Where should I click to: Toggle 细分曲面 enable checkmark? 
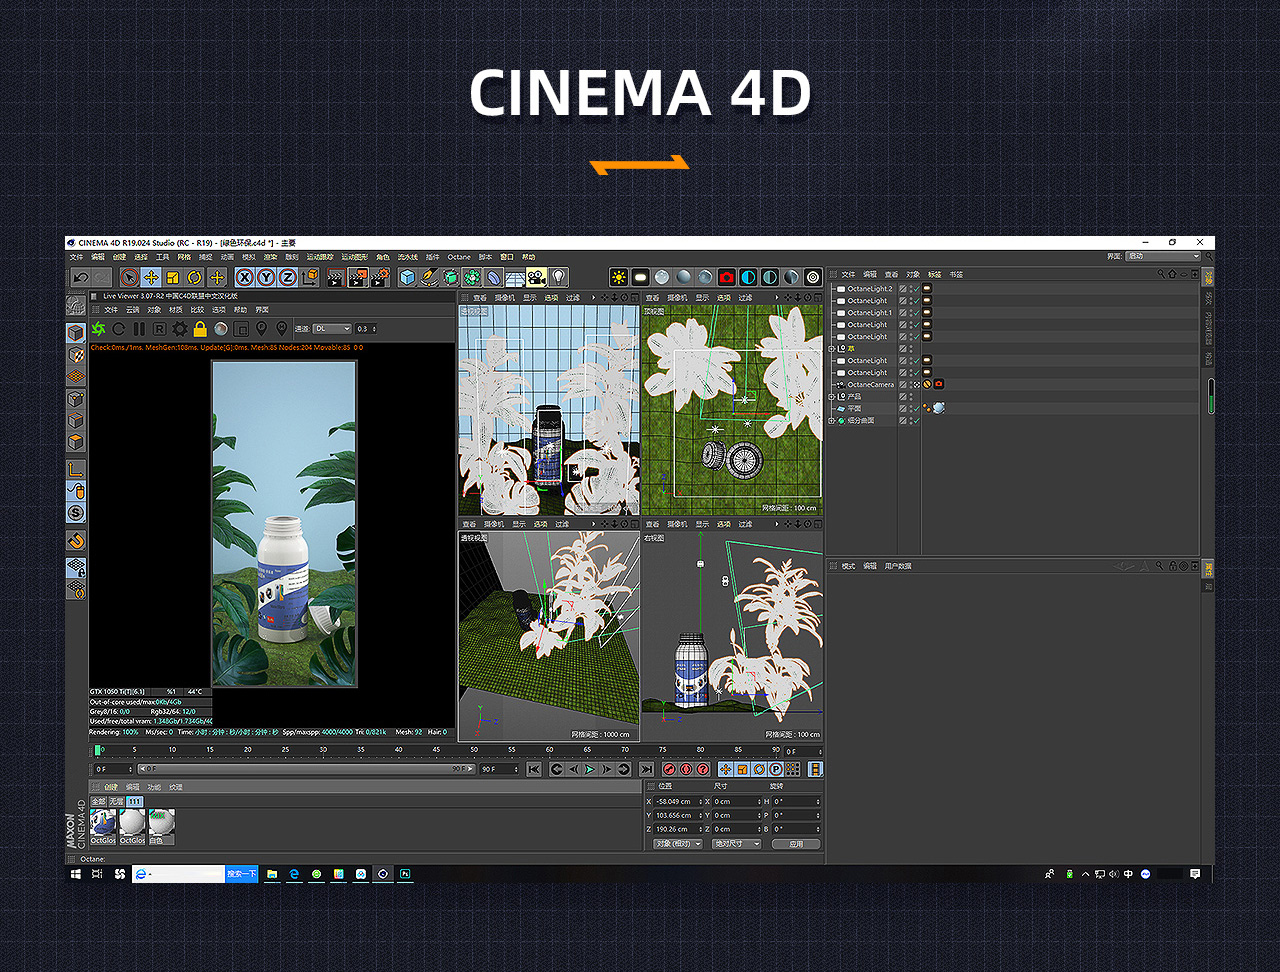coord(915,421)
